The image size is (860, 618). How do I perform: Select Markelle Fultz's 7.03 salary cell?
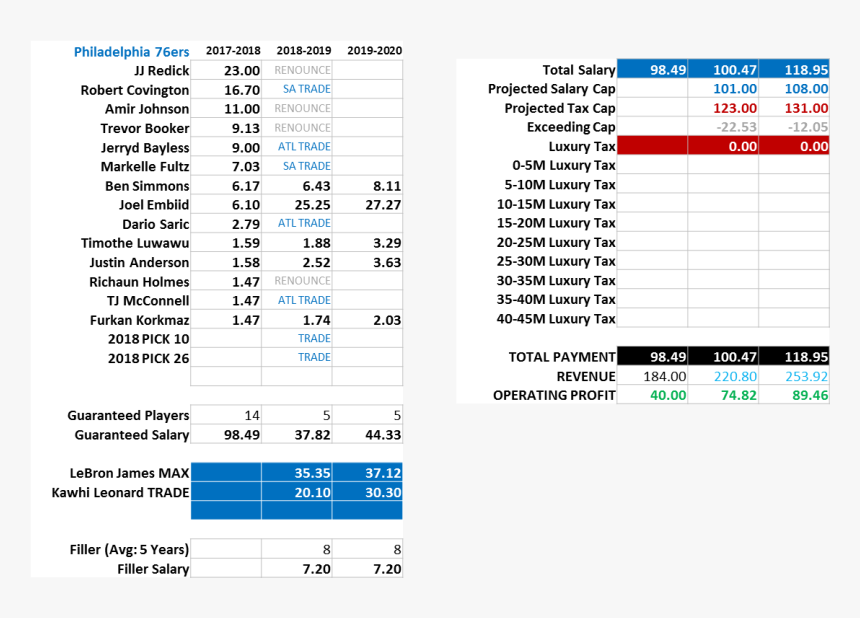(x=226, y=166)
